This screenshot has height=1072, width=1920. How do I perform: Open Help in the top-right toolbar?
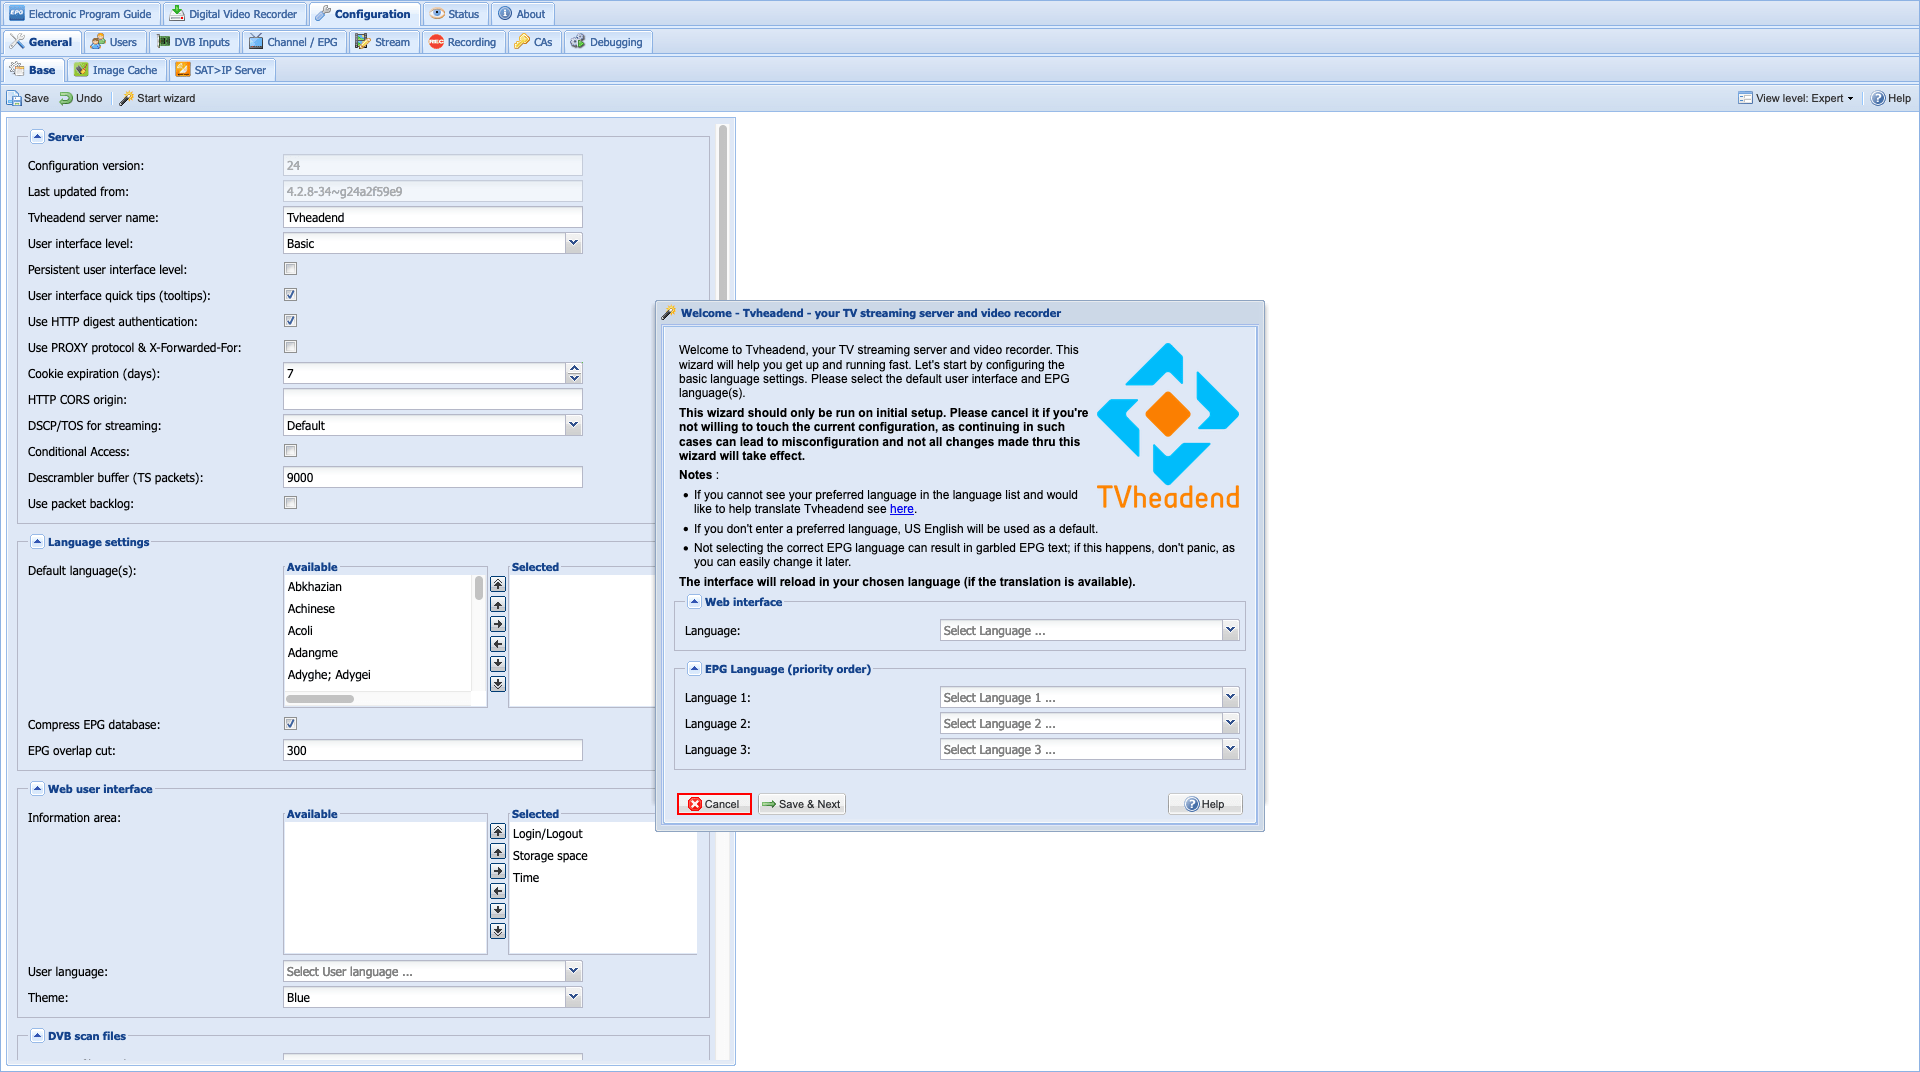(1891, 98)
